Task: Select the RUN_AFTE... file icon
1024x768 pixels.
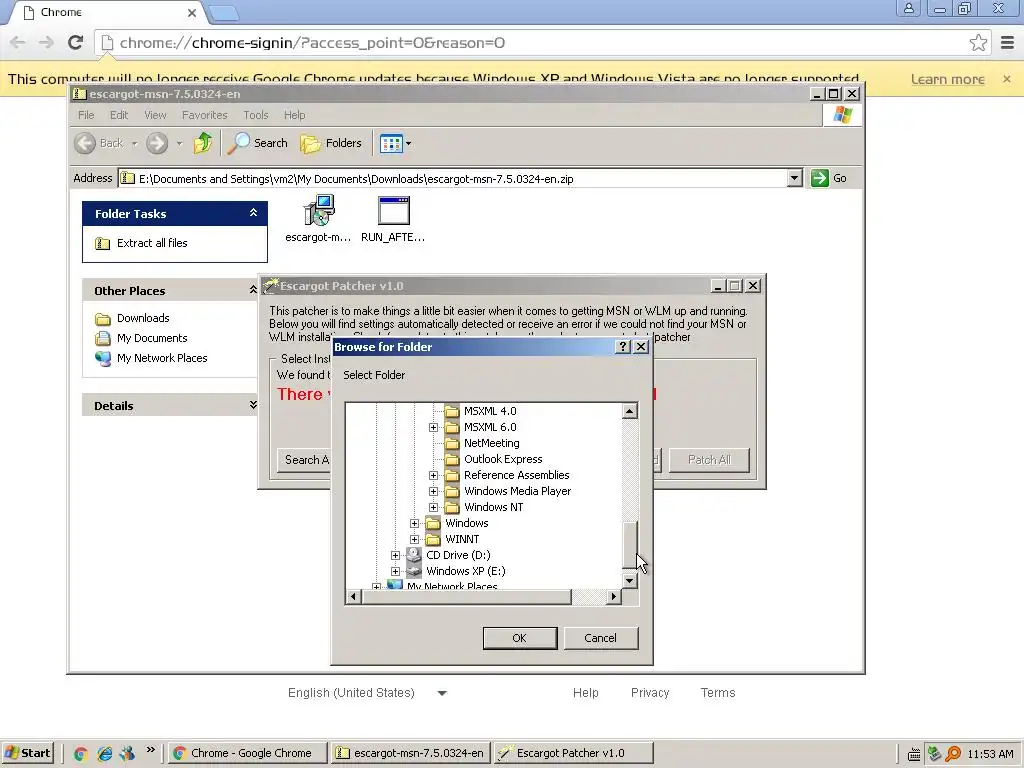Action: coord(393,219)
